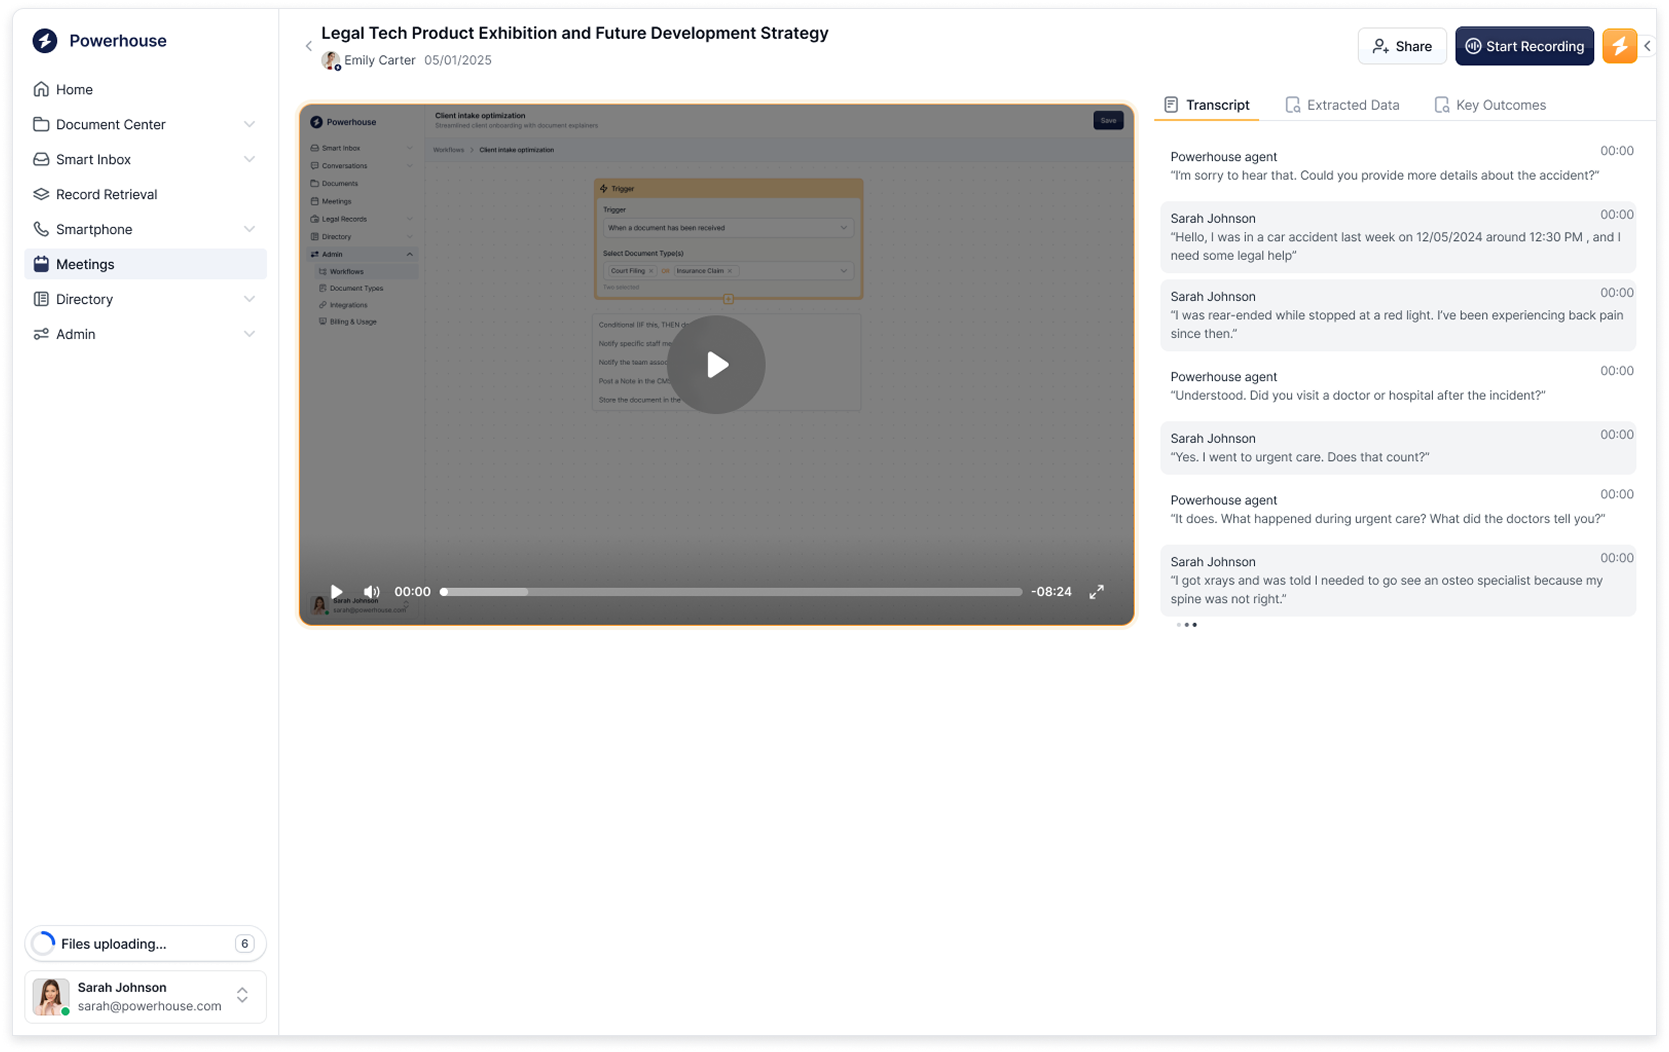This screenshot has height=1052, width=1669.
Task: Play the video with the center play button
Action: 716,365
